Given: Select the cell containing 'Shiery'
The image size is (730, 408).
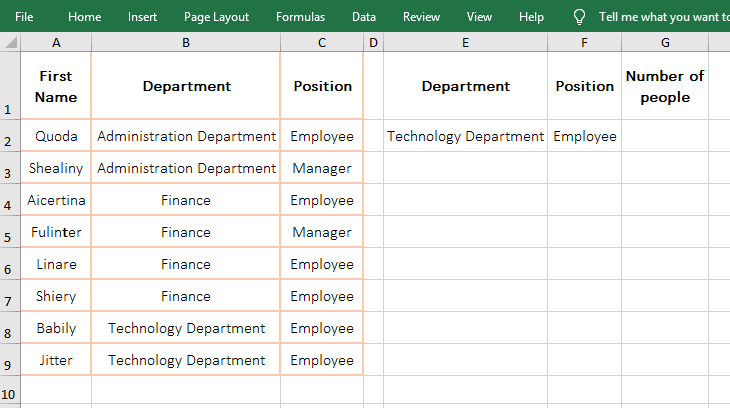Looking at the screenshot, I should click(56, 296).
